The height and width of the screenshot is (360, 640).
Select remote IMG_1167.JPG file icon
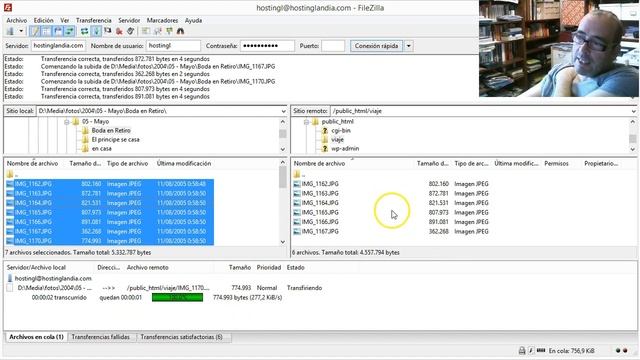pyautogui.click(x=297, y=231)
